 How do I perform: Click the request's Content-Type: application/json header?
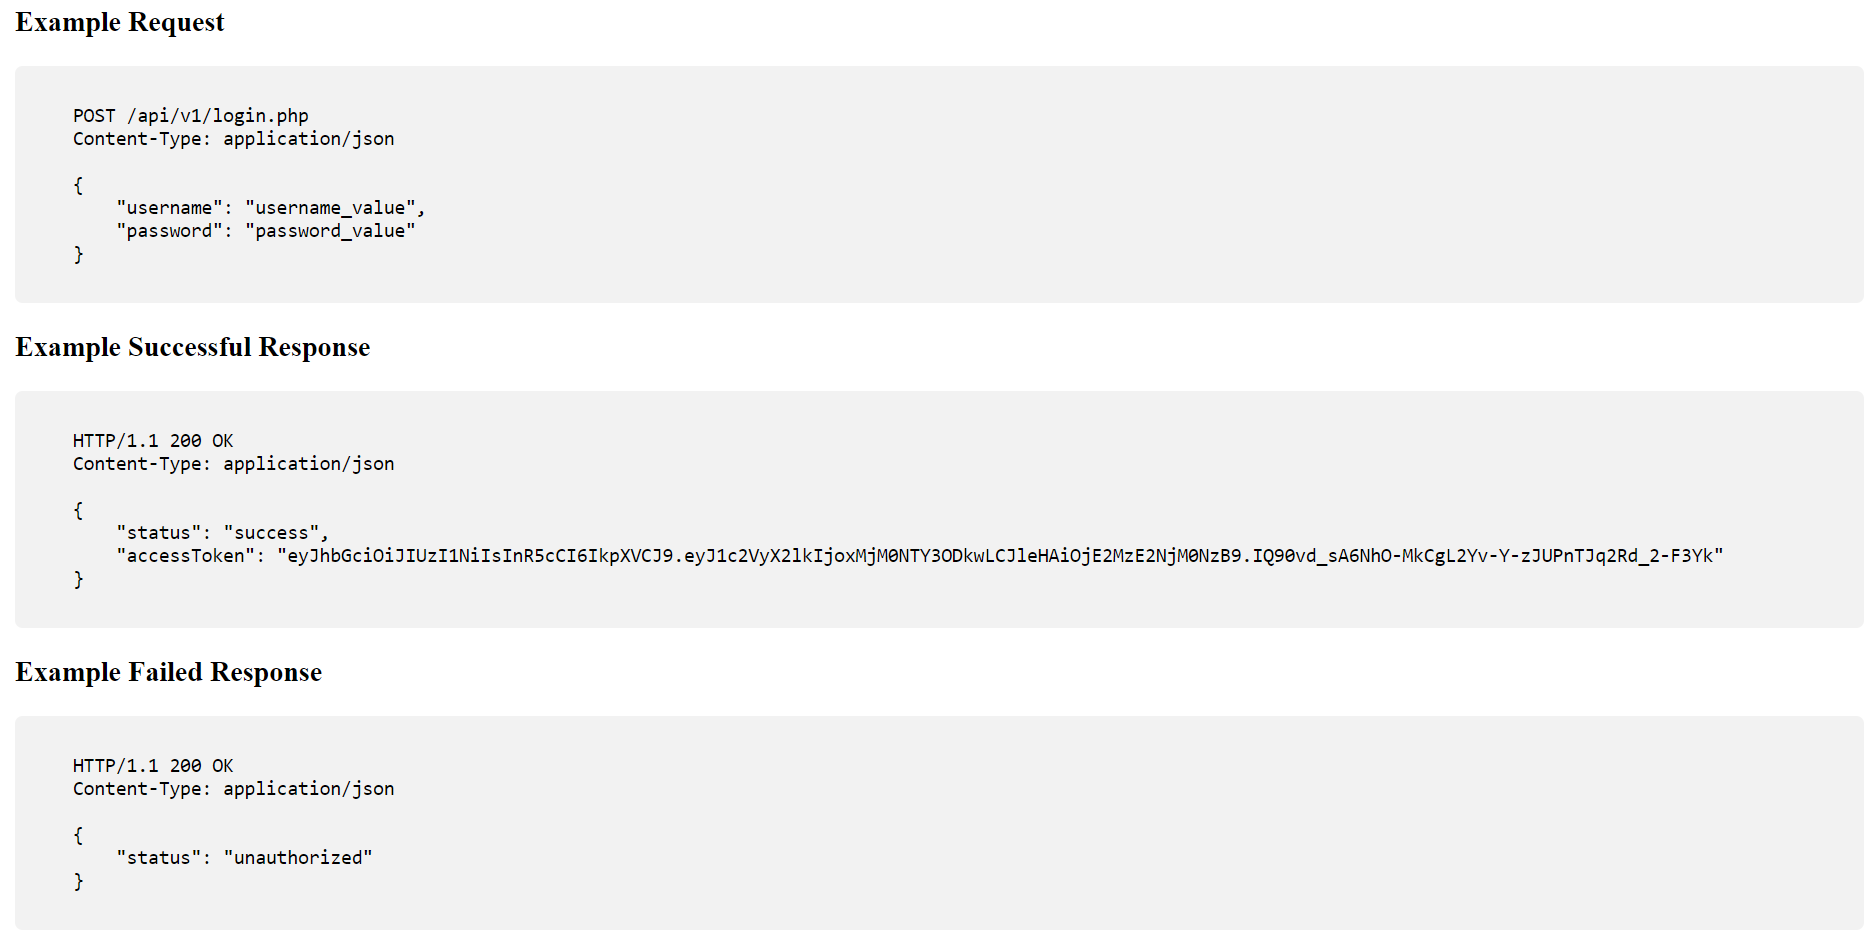[234, 139]
